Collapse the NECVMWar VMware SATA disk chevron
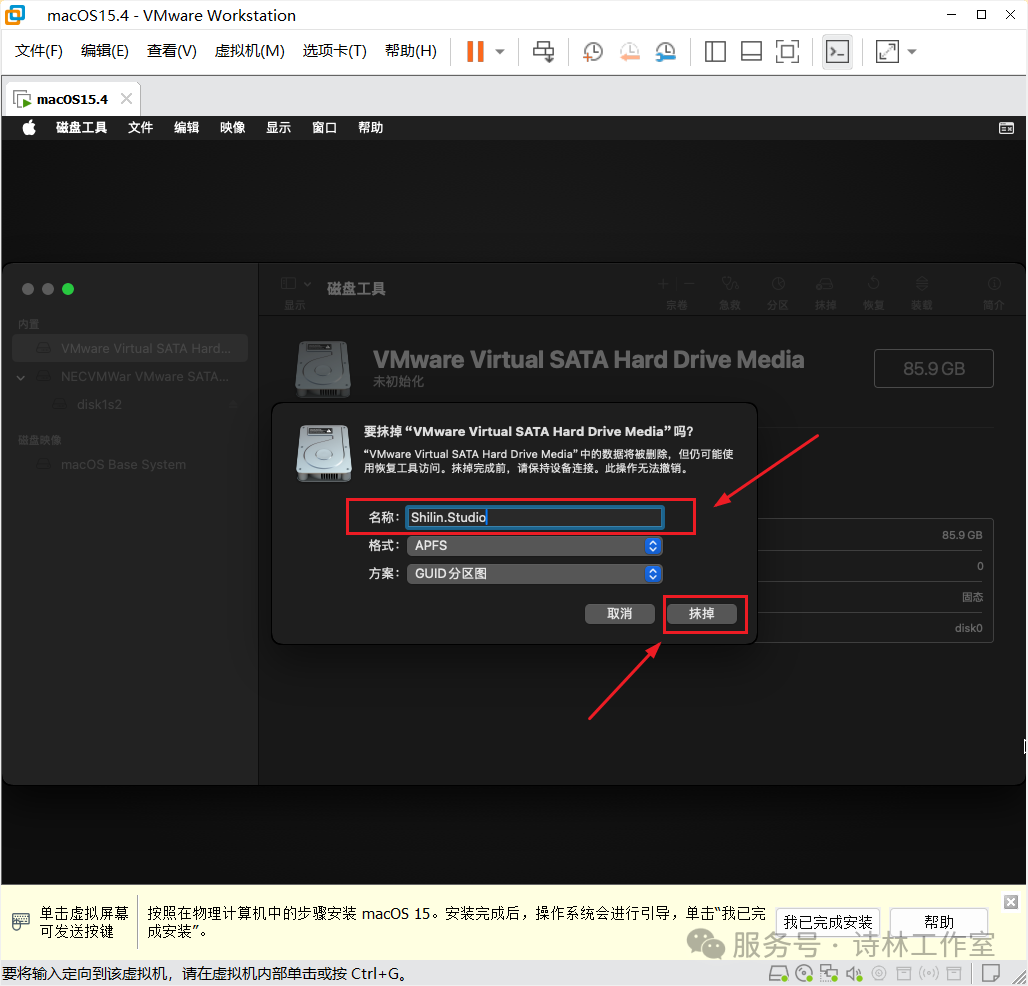 (21, 378)
